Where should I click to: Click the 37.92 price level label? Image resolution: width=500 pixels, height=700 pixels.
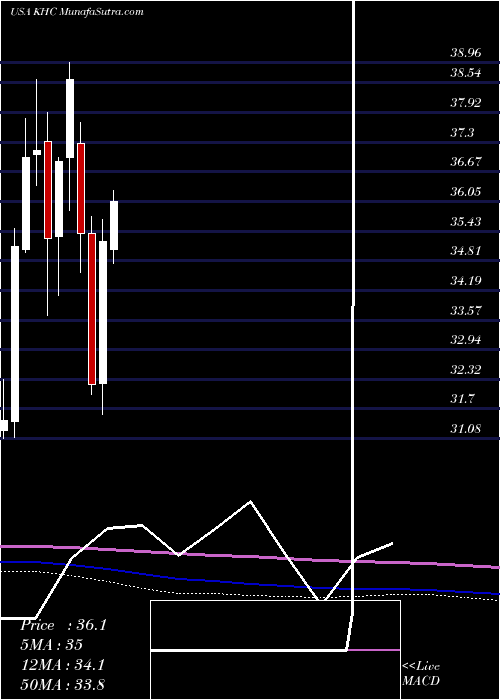pos(466,103)
